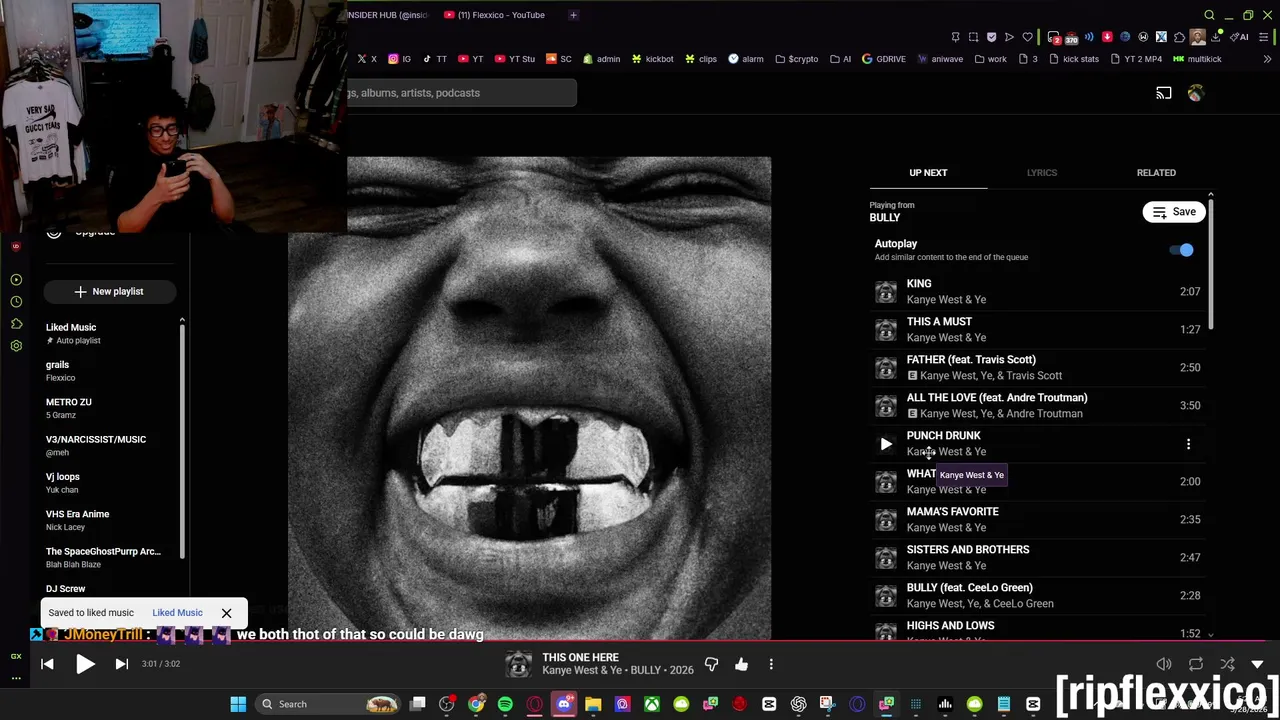Click the thumbs-up like icon in player bar
The image size is (1280, 720).
tap(741, 664)
